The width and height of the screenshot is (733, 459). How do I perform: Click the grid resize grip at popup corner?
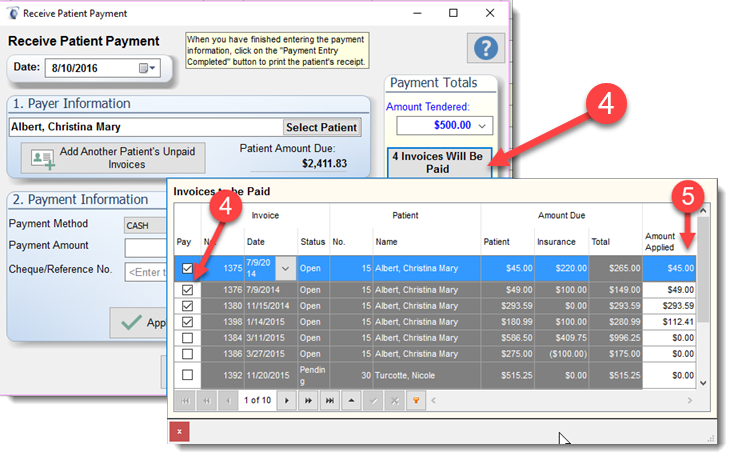pyautogui.click(x=711, y=438)
